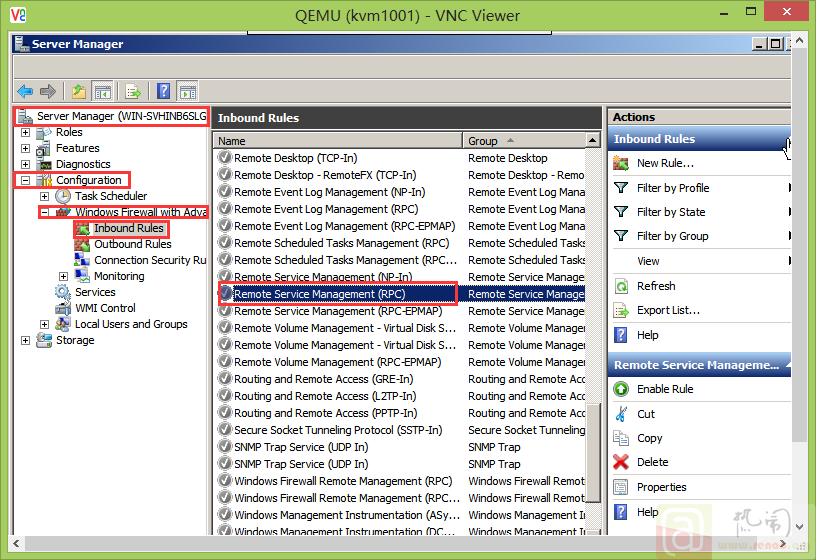Click the Task Scheduler clock icon
The width and height of the screenshot is (816, 560).
(x=63, y=196)
